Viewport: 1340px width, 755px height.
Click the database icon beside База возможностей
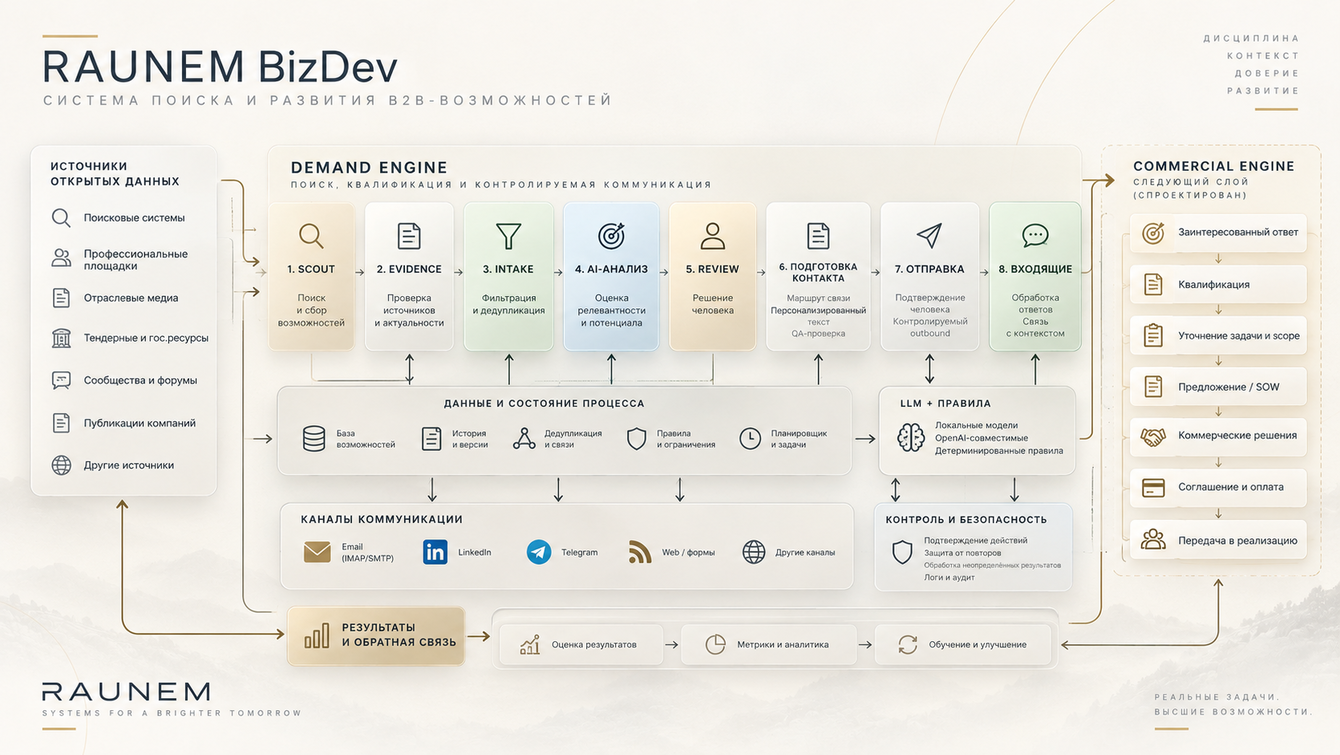[314, 438]
